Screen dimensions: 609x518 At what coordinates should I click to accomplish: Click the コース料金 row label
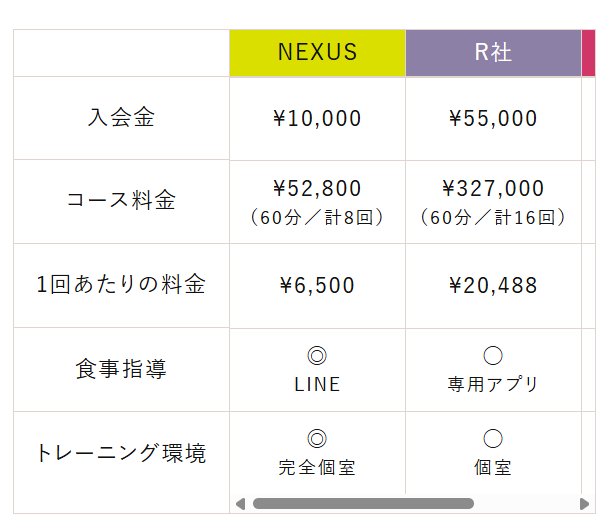coord(121,202)
